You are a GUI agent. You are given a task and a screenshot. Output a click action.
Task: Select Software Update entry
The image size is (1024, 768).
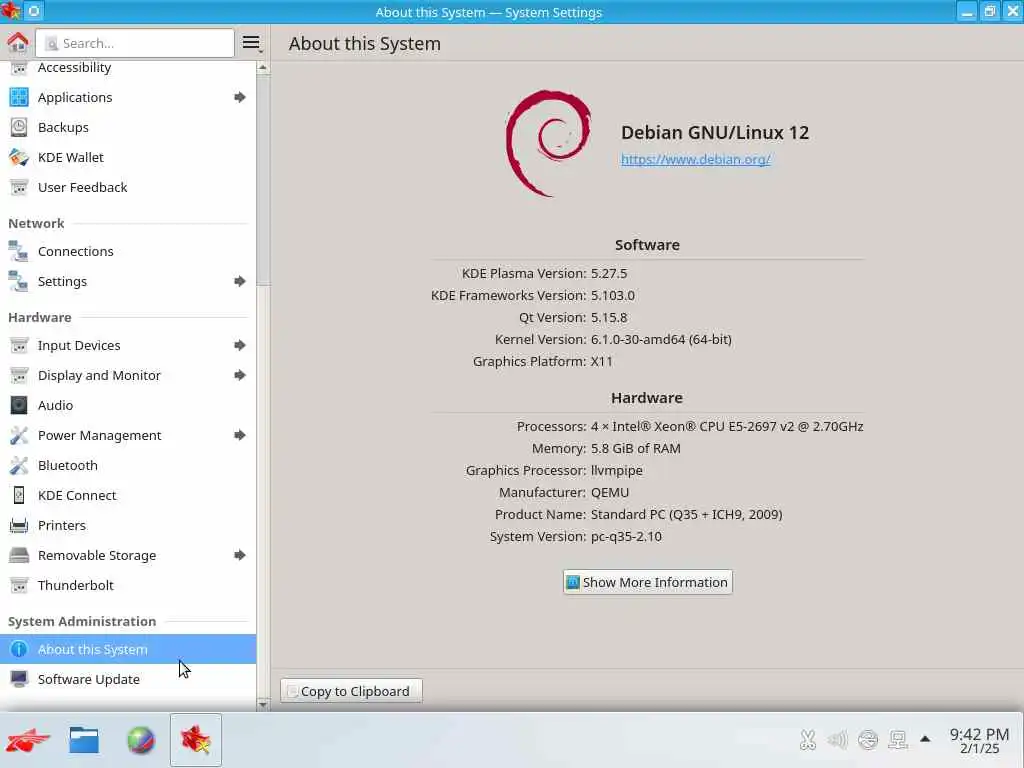coord(128,680)
